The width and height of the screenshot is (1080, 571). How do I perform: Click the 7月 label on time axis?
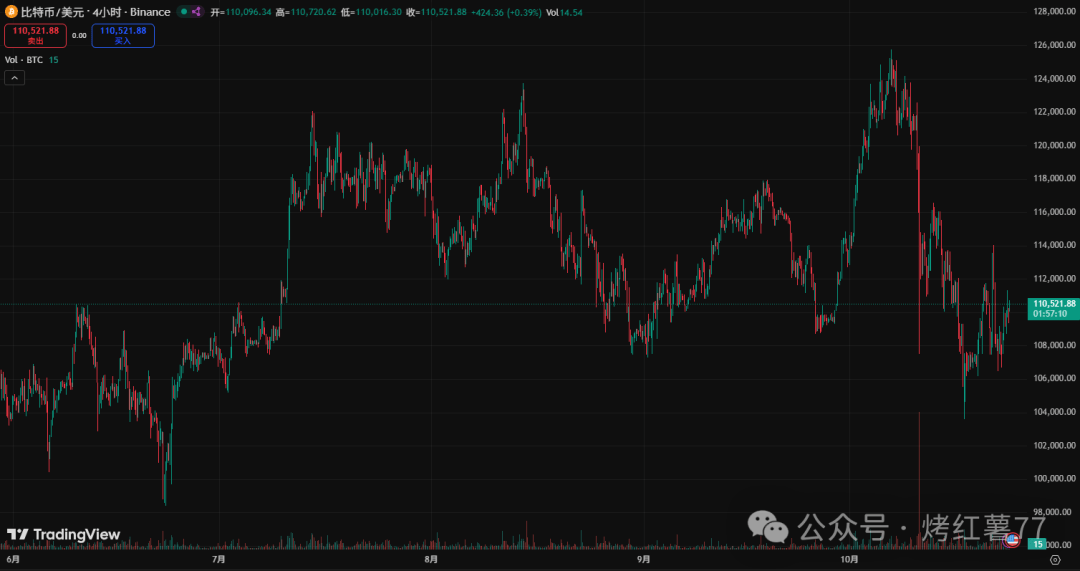(219, 560)
